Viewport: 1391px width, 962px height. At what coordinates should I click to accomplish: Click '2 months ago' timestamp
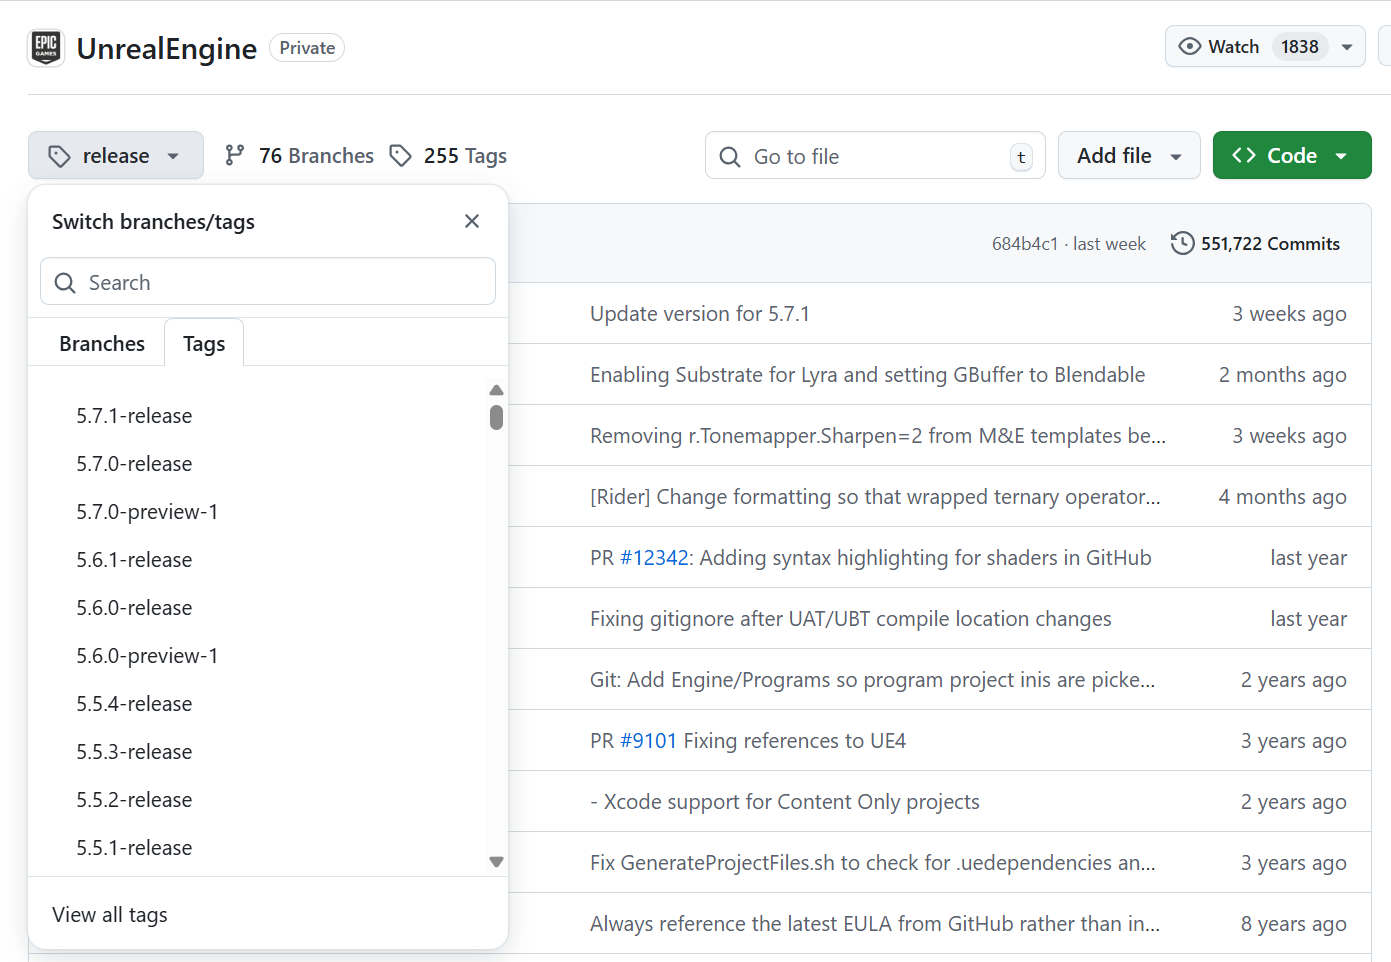click(x=1282, y=375)
